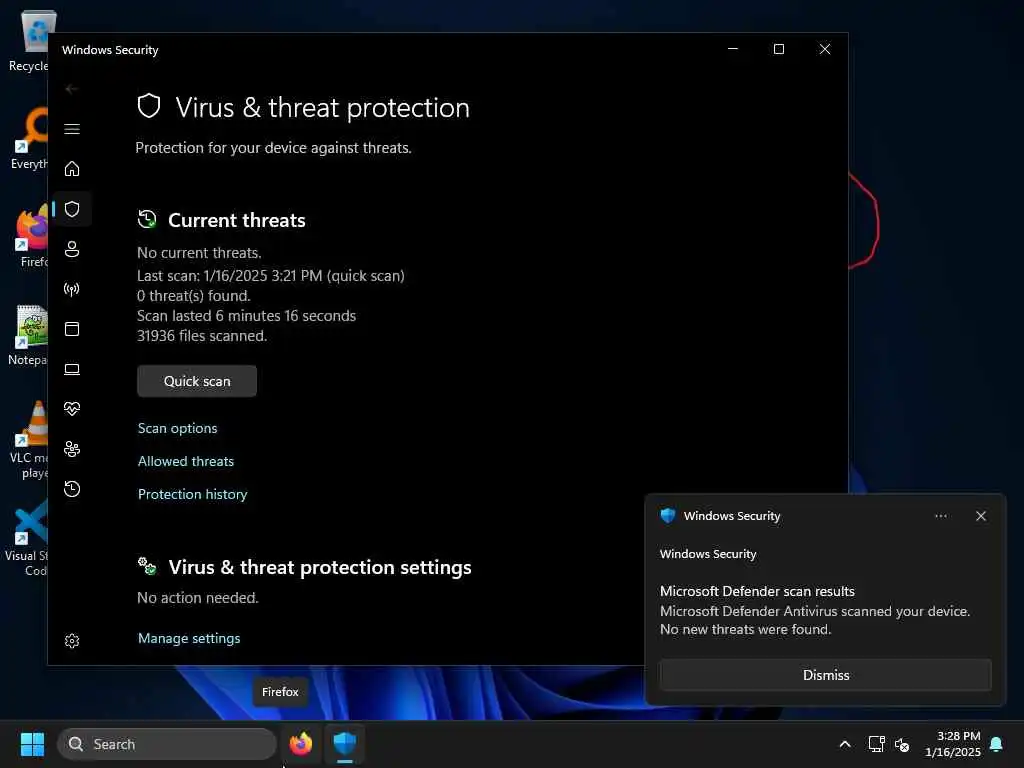The image size is (1024, 768).
Task: Close the Windows Security notification toast
Action: click(x=980, y=516)
